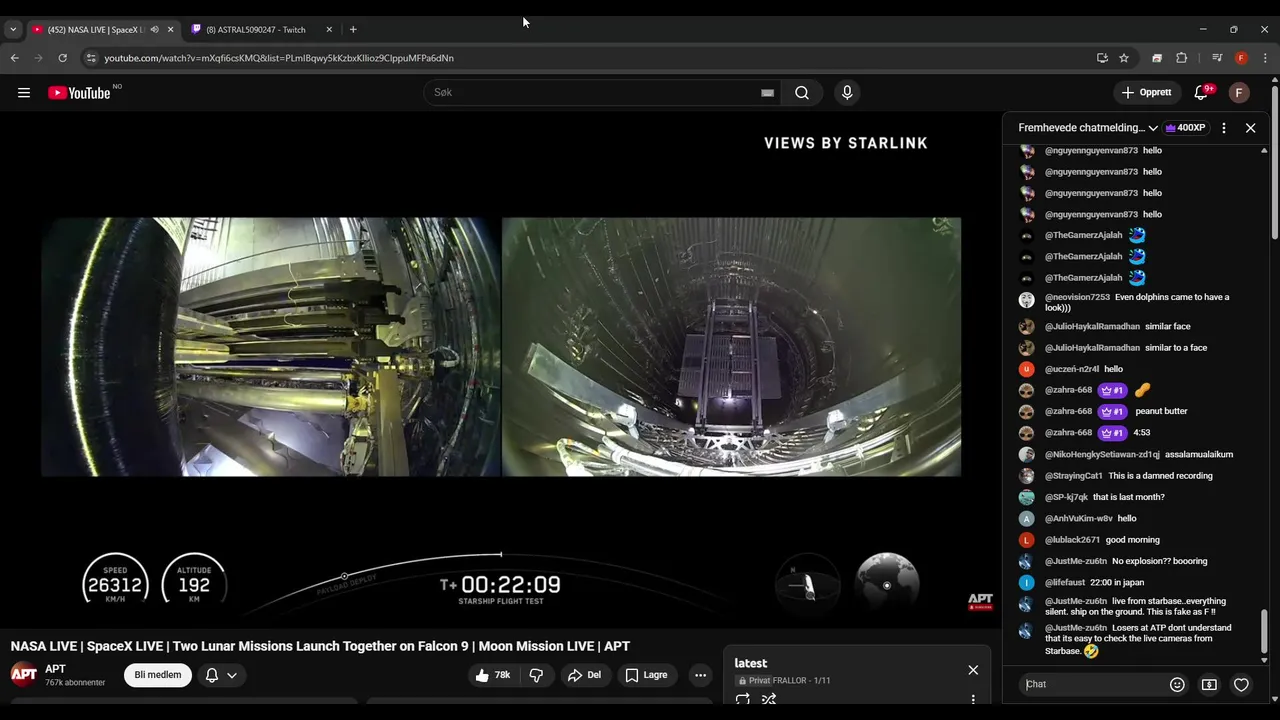The width and height of the screenshot is (1280, 720).
Task: Close the 'latest' playlist panel
Action: click(x=973, y=670)
